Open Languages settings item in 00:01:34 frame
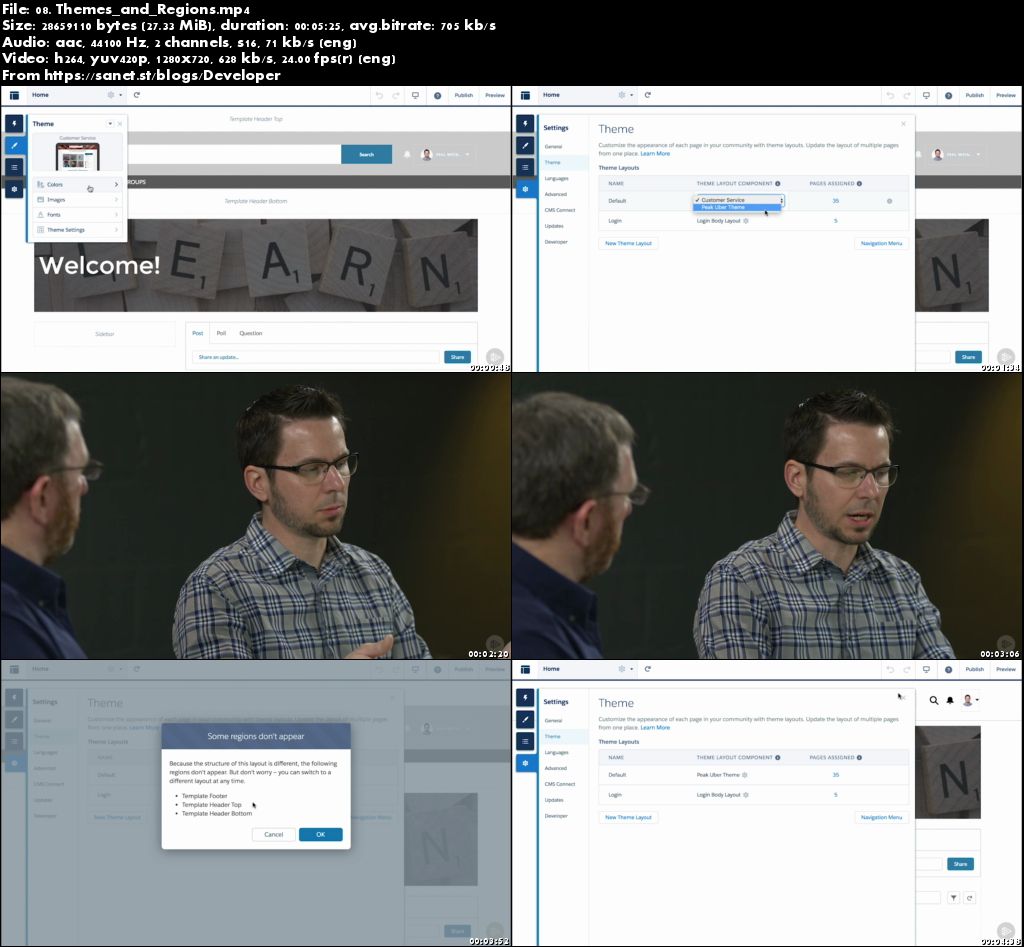Screen dimensions: 1024x947 (556, 178)
